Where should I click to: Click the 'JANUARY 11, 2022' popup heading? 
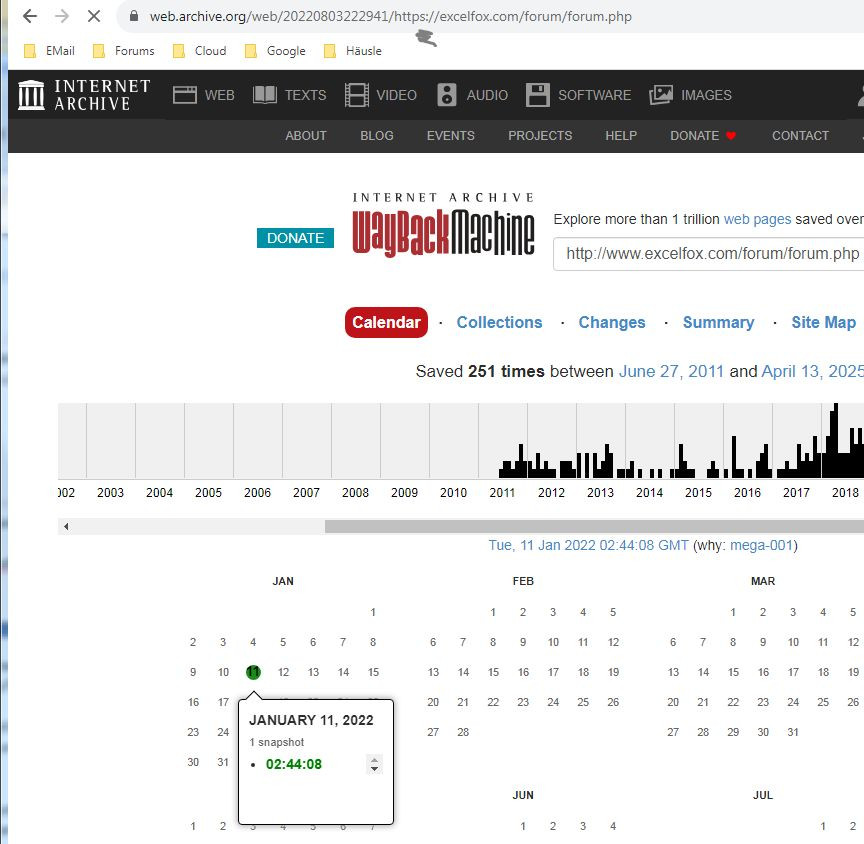pos(311,720)
